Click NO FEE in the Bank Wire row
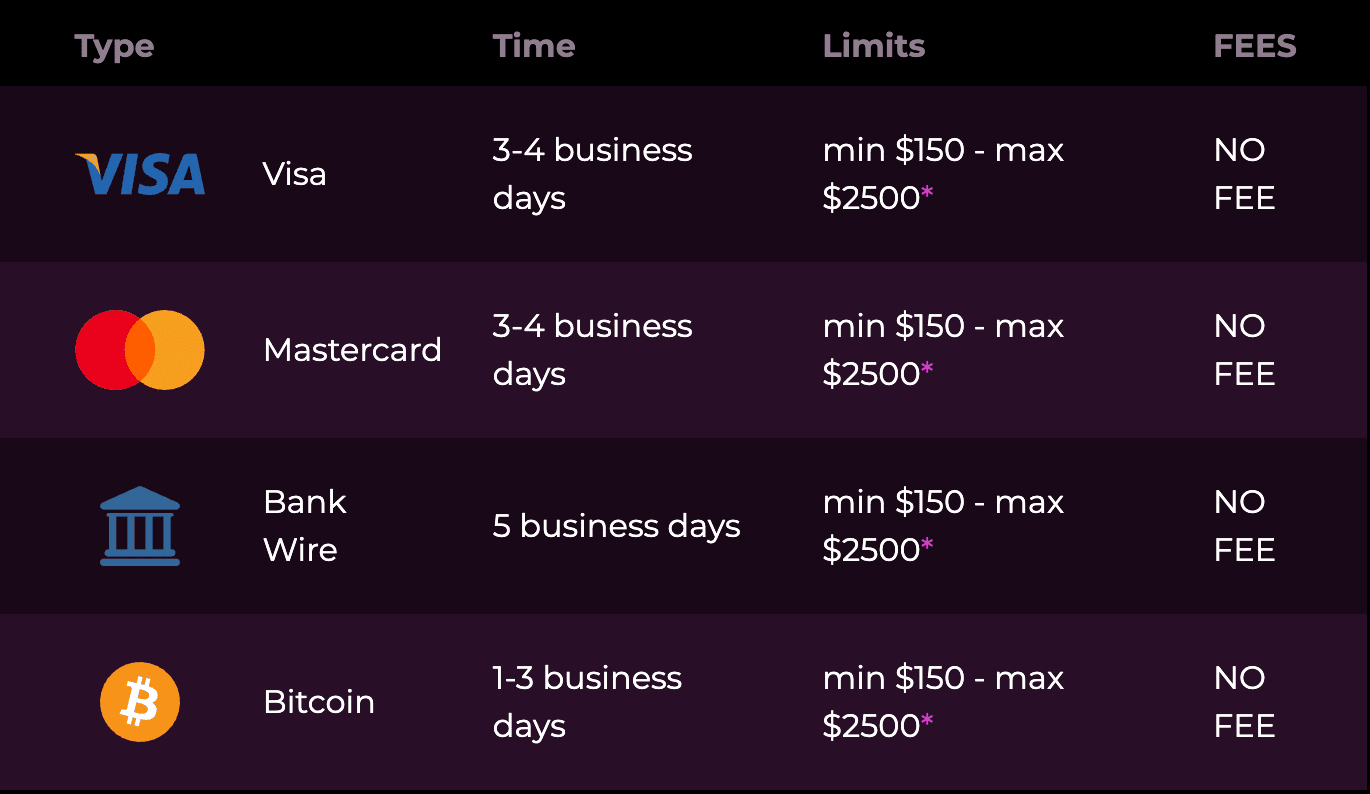The height and width of the screenshot is (794, 1370). click(1245, 526)
